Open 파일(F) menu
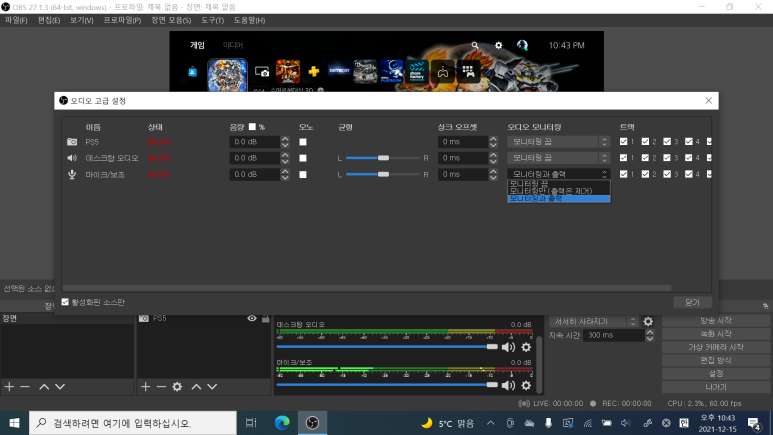Screen dimensions: 773x435 click(16, 20)
